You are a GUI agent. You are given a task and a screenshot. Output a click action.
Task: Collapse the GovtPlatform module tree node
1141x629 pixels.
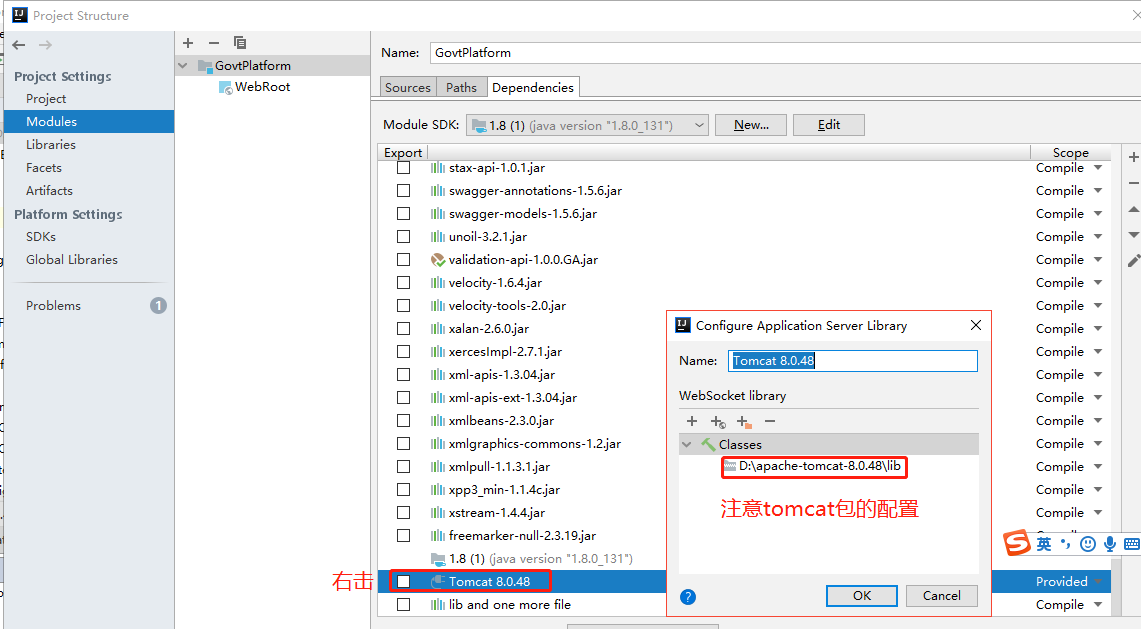point(183,66)
